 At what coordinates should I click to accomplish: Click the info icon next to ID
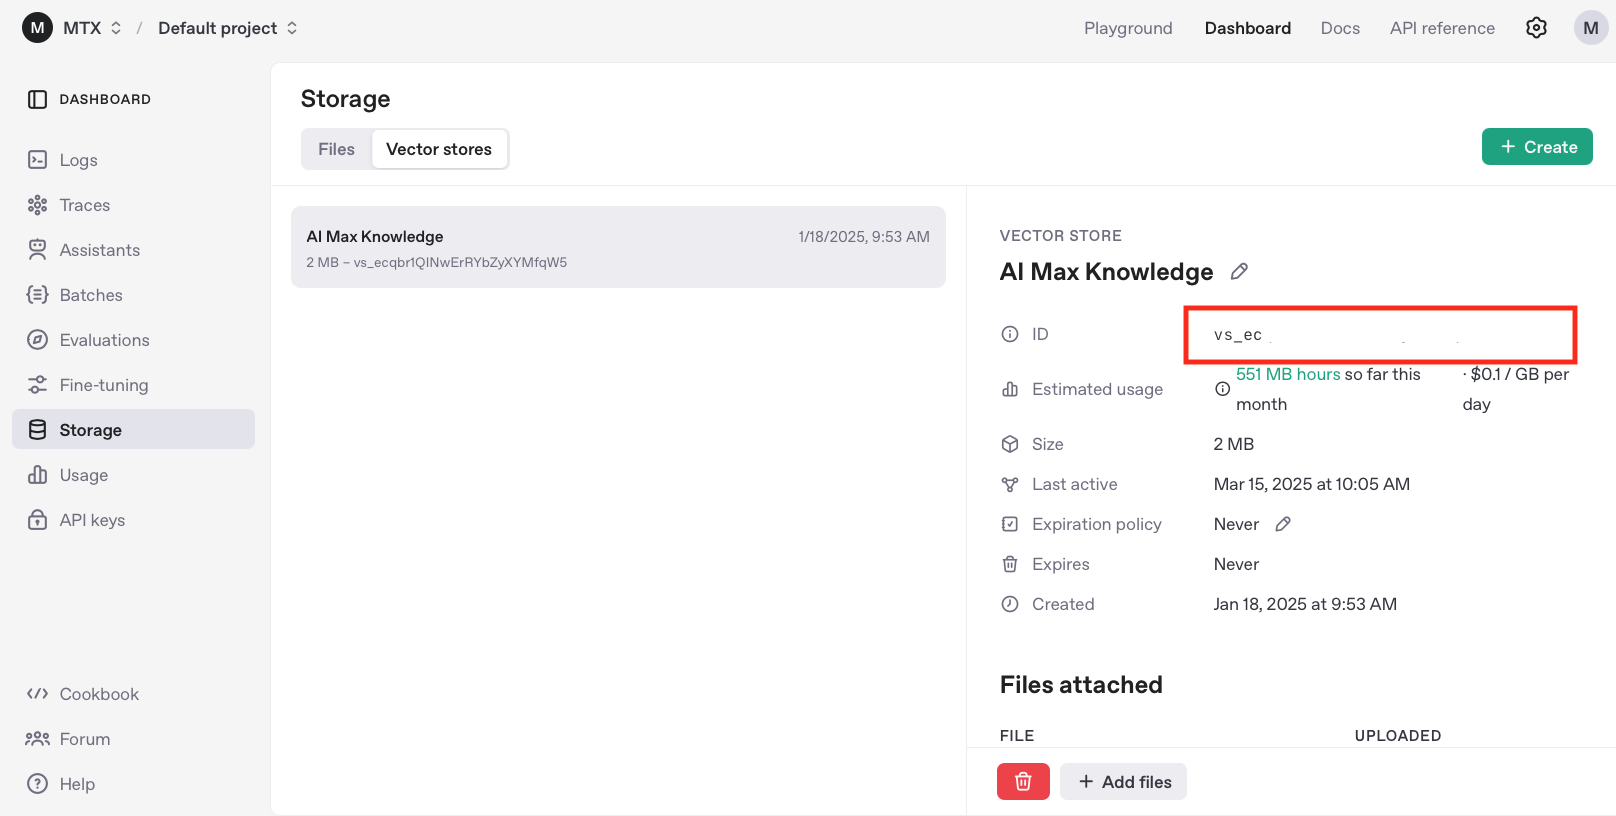1010,334
